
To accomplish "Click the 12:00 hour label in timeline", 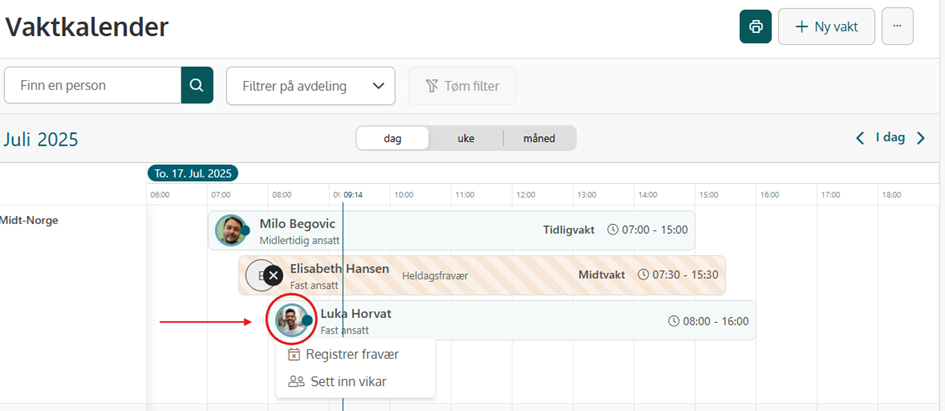I will tap(526, 195).
